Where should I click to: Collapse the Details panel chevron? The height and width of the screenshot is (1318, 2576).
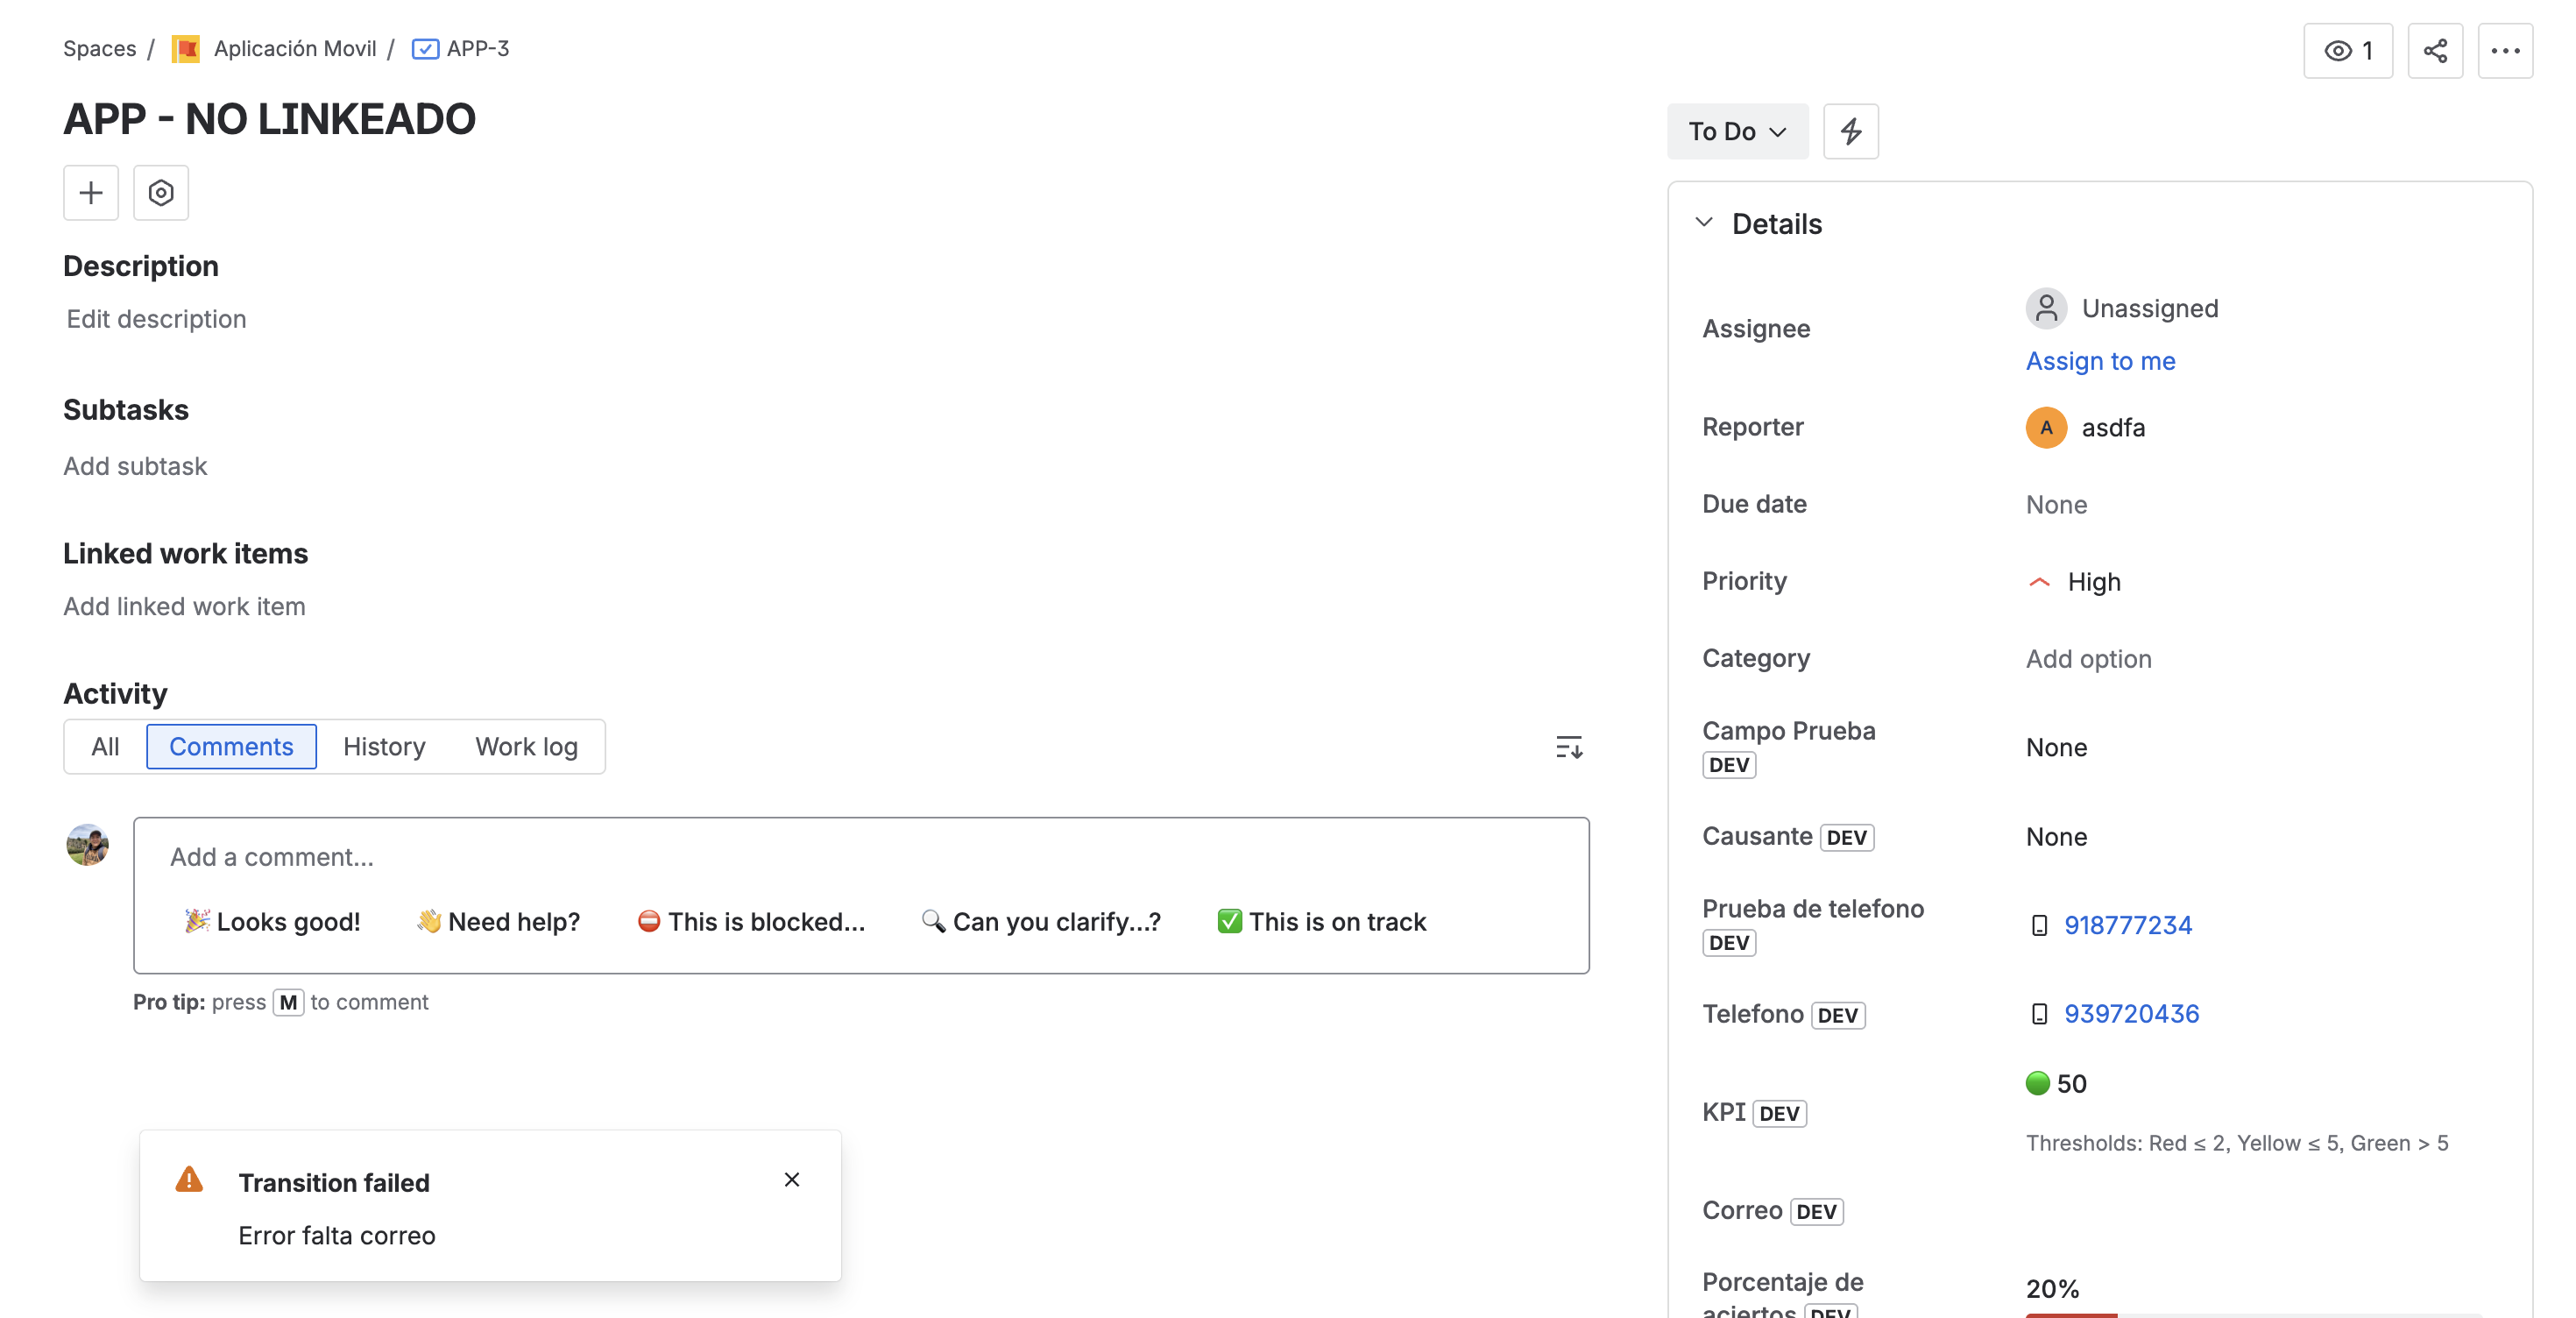tap(1704, 222)
